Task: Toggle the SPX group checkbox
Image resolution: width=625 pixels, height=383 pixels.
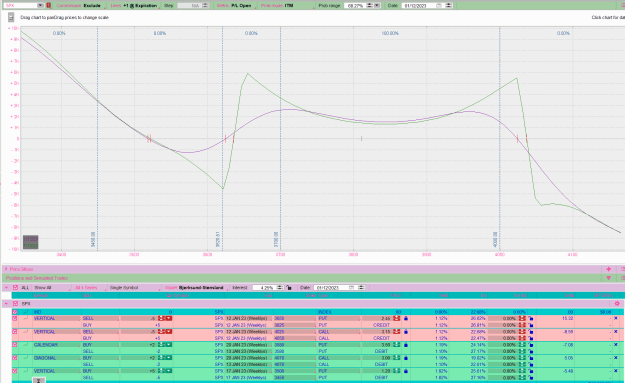Action: tap(16, 304)
